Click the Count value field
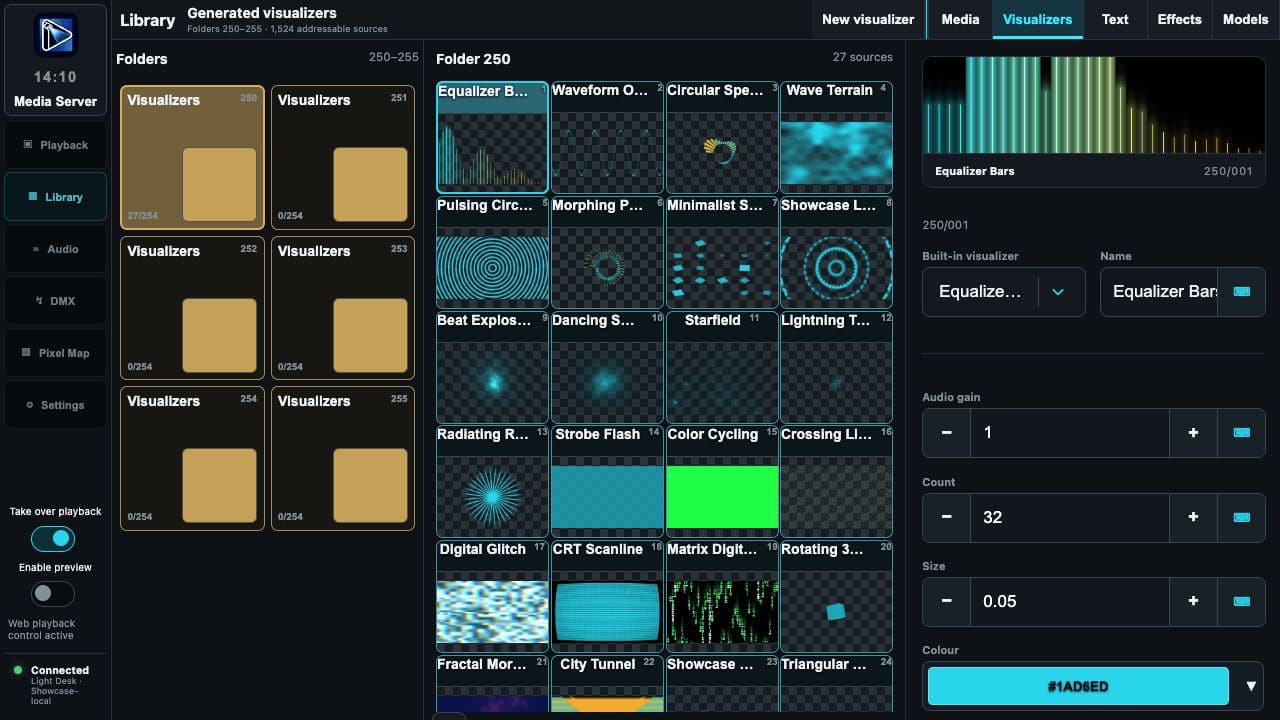Viewport: 1280px width, 720px height. point(1070,517)
